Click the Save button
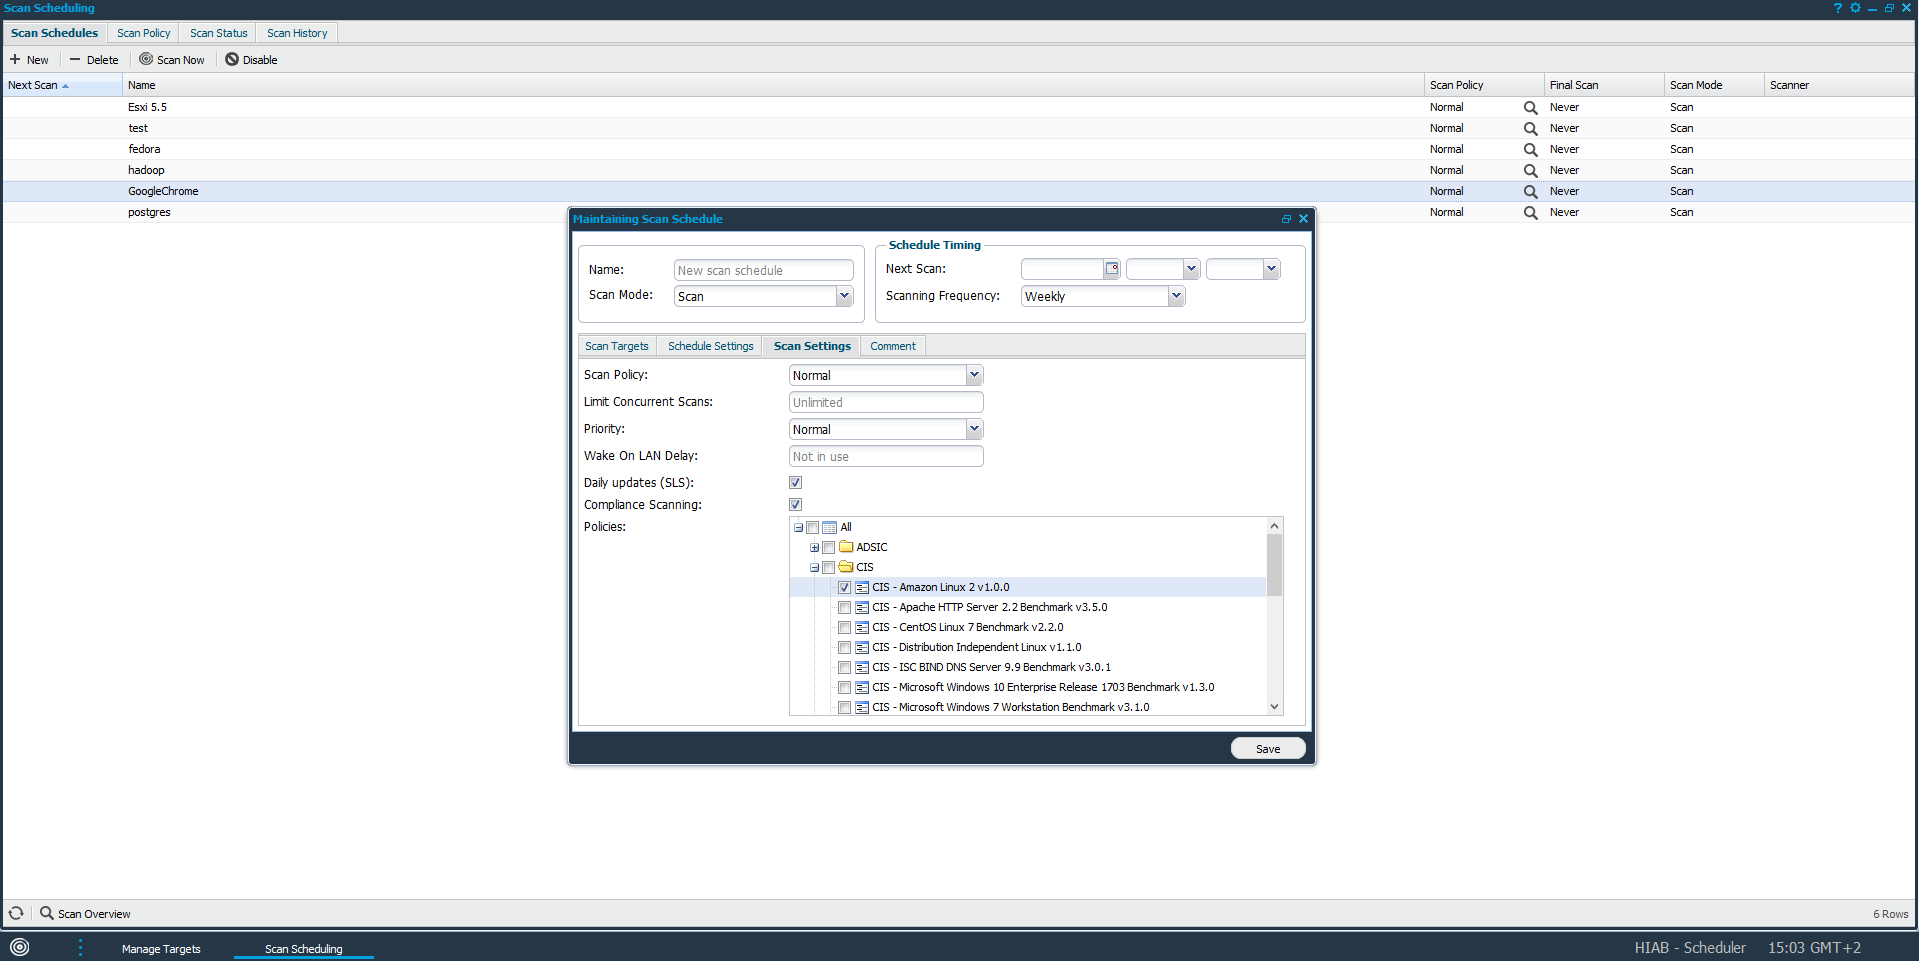The image size is (1919, 961). pos(1267,749)
